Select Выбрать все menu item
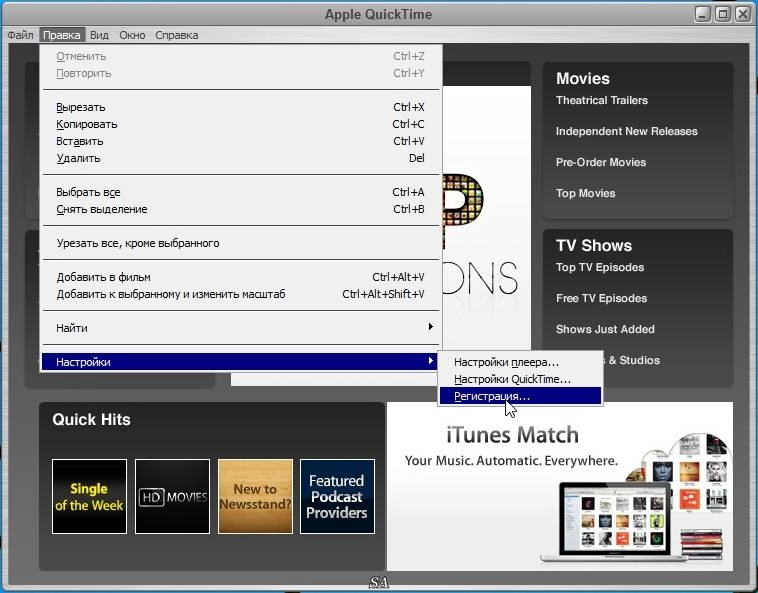 click(240, 192)
